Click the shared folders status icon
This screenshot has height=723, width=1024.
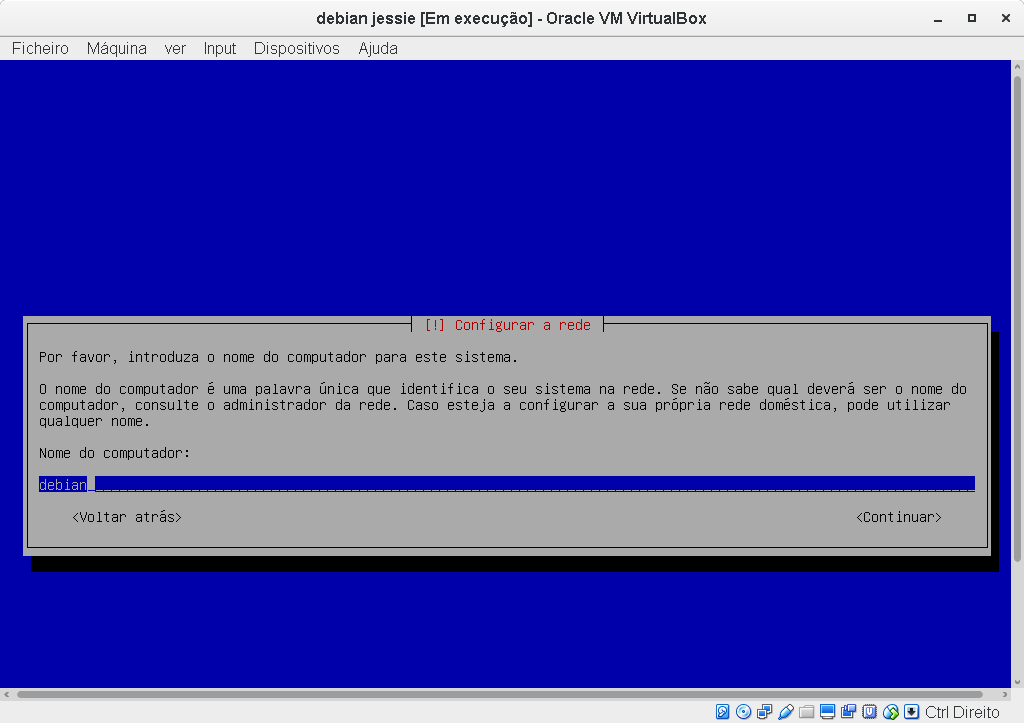pyautogui.click(x=807, y=712)
